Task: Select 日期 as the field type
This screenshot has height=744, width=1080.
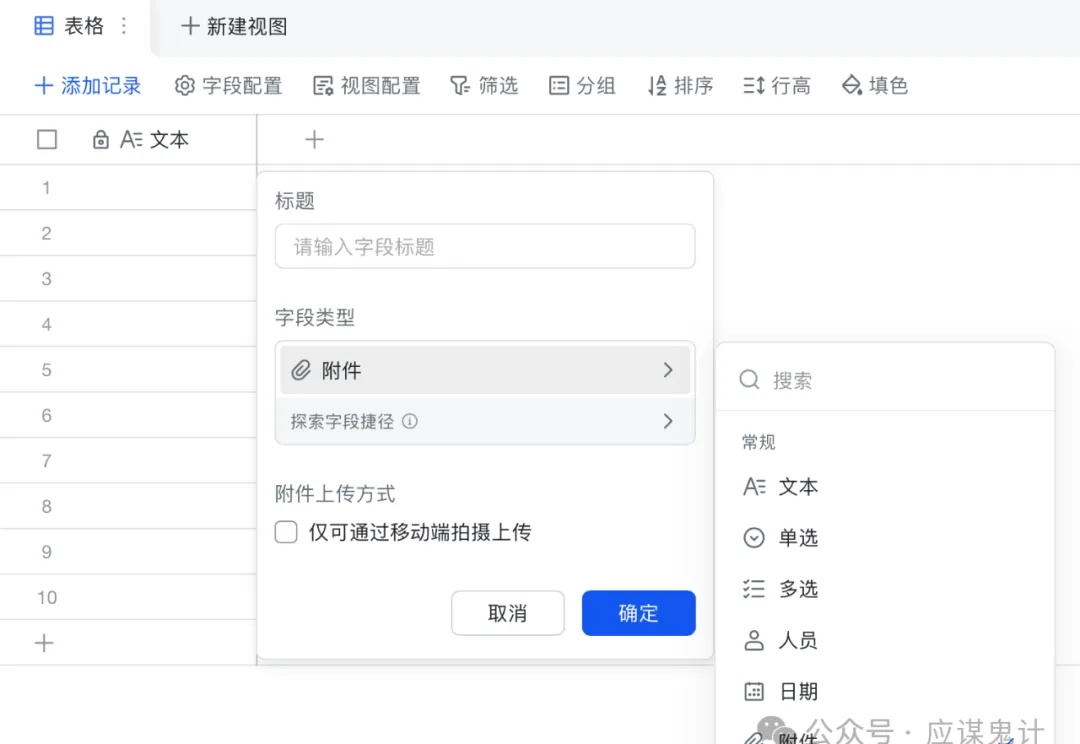Action: pyautogui.click(x=798, y=691)
